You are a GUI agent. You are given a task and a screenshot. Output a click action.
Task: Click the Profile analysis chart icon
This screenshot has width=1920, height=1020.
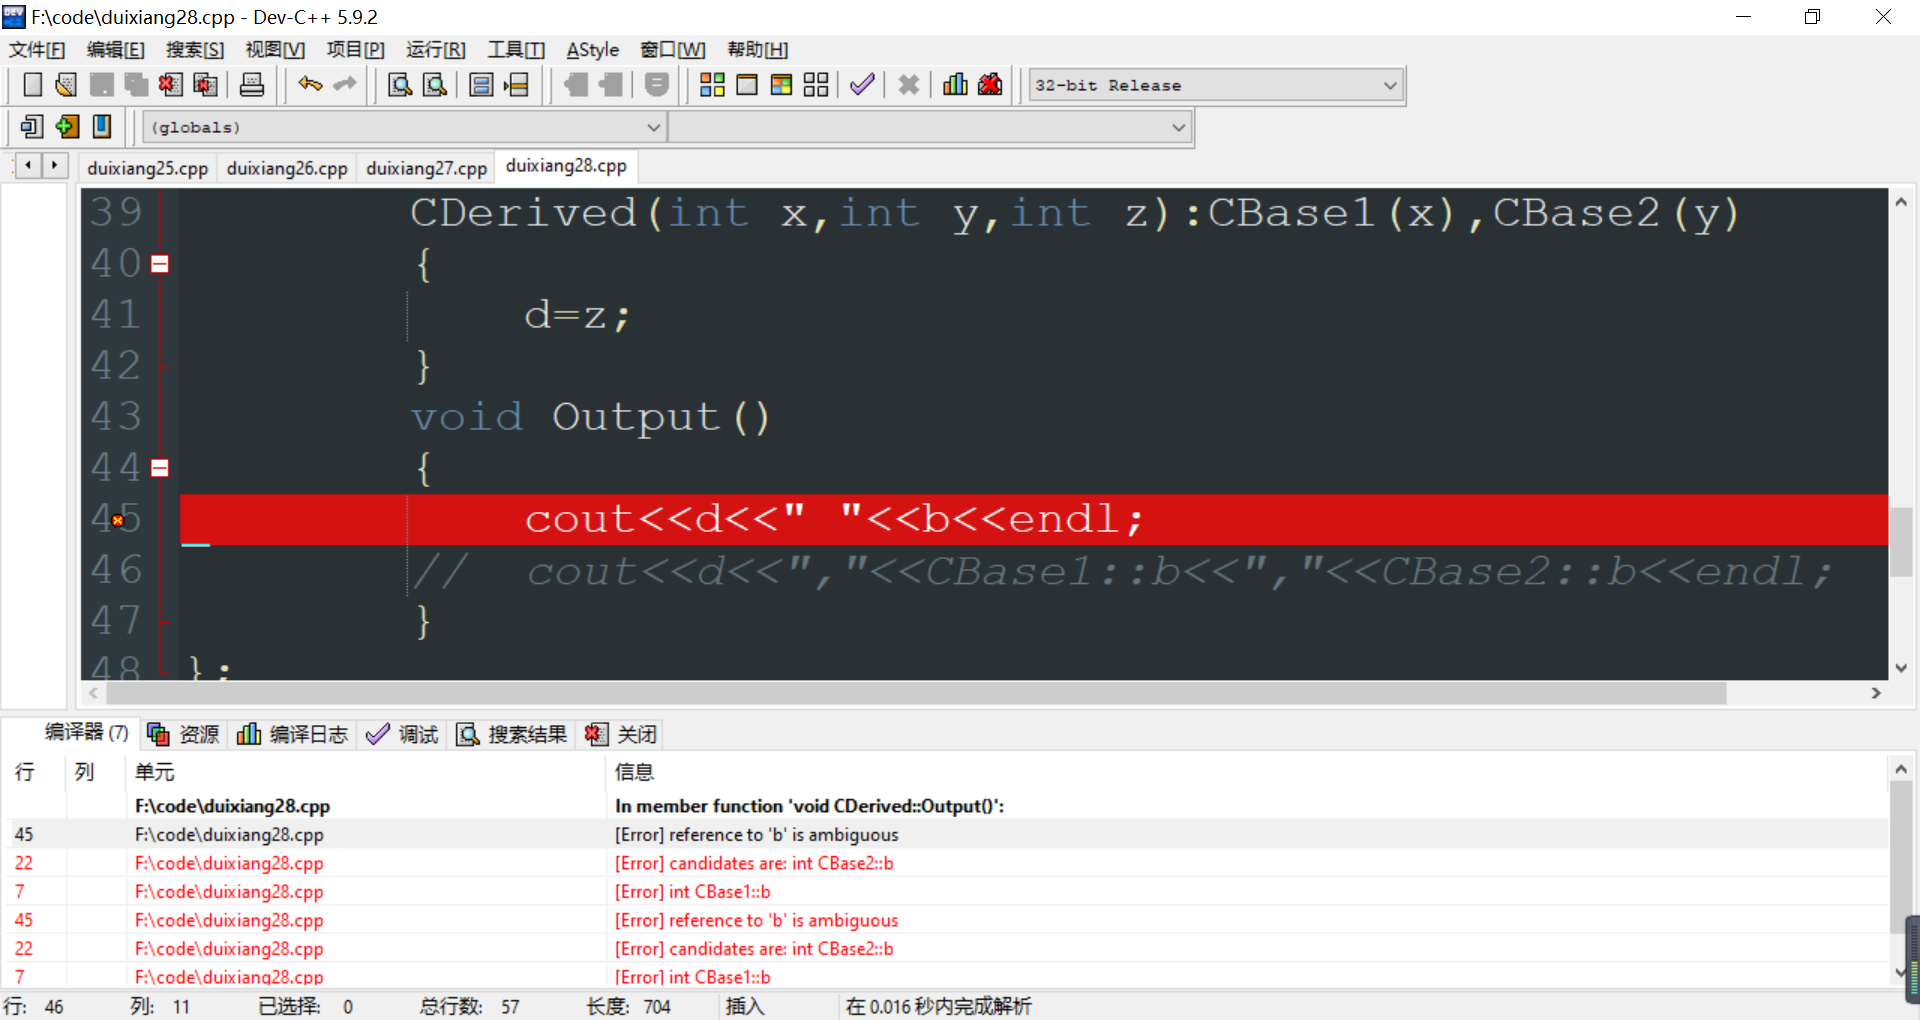pos(955,85)
